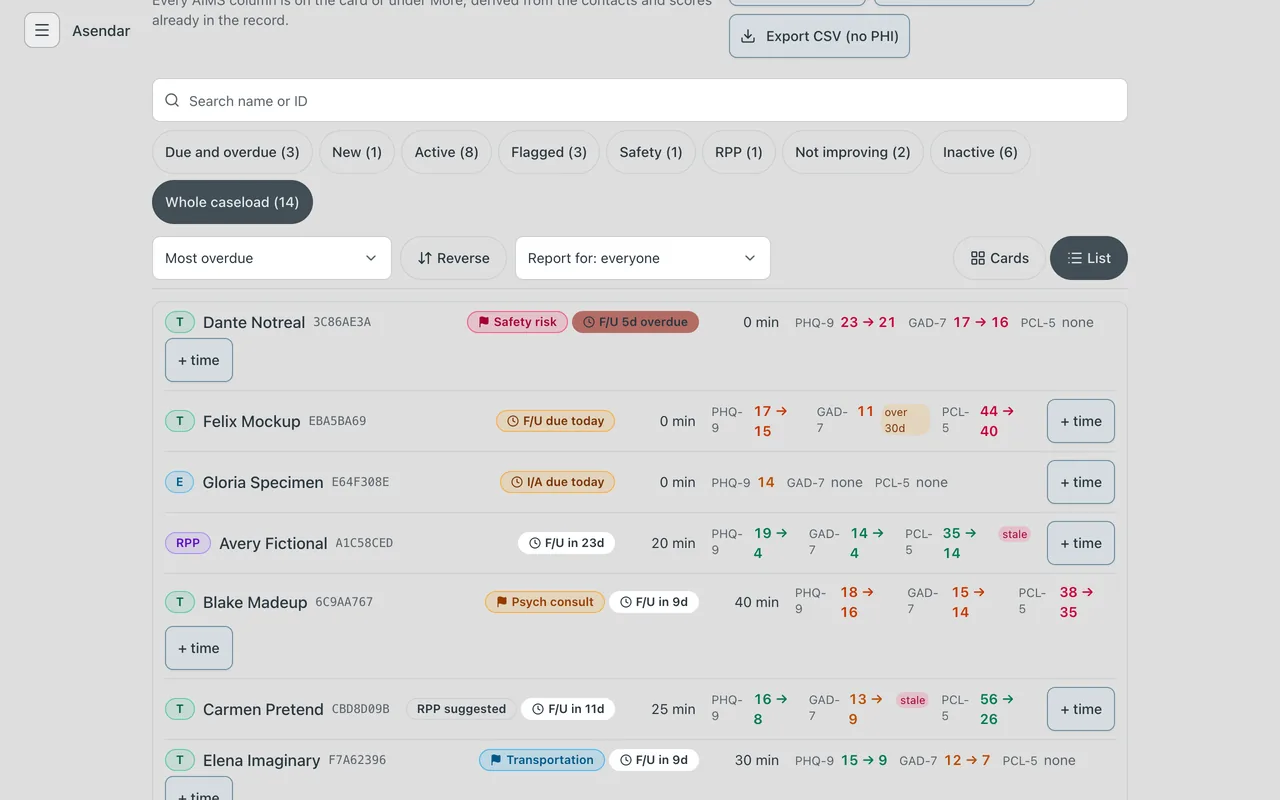Image resolution: width=1280 pixels, height=800 pixels.
Task: Open the Most overdue sort dropdown
Action: click(271, 258)
